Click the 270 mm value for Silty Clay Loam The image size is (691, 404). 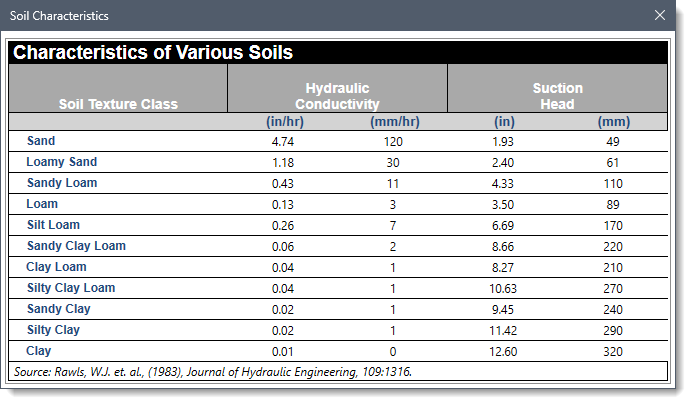[x=613, y=289]
